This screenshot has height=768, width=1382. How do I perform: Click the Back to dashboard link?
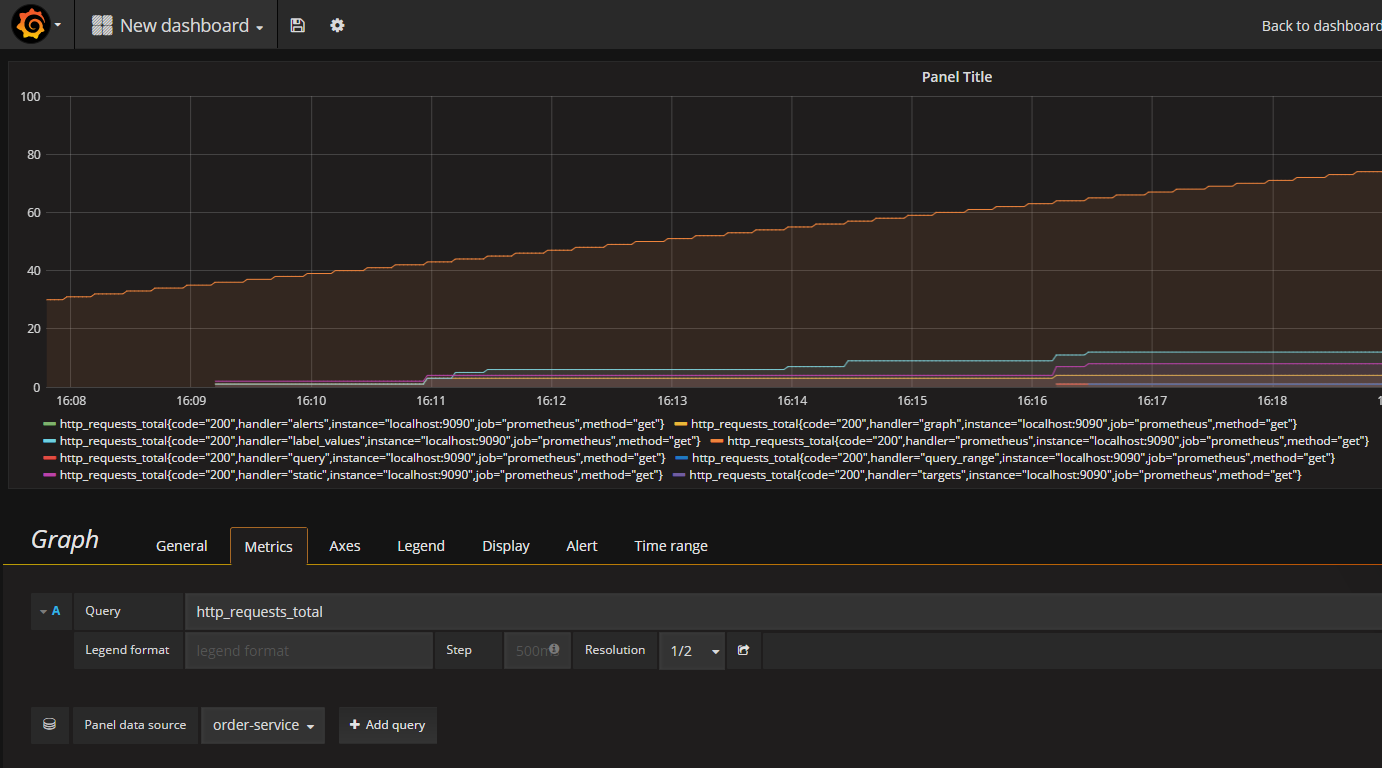1320,26
